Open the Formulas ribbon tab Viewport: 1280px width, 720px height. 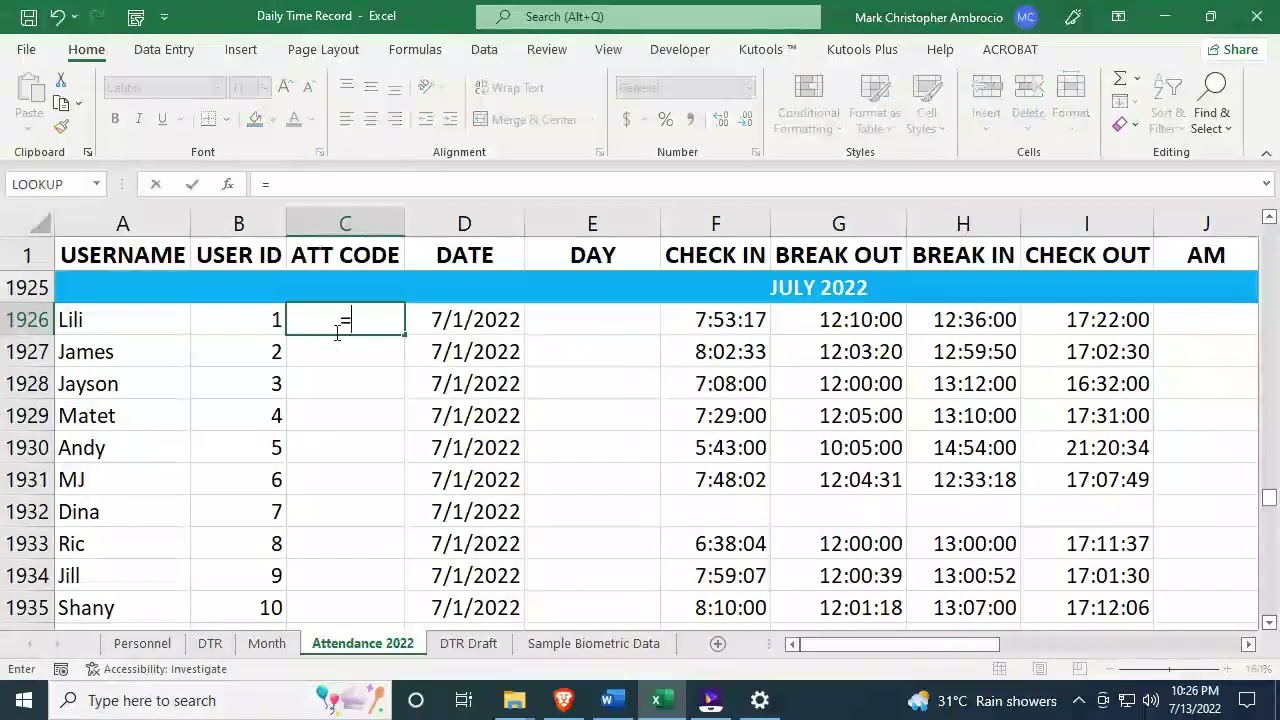coord(415,49)
